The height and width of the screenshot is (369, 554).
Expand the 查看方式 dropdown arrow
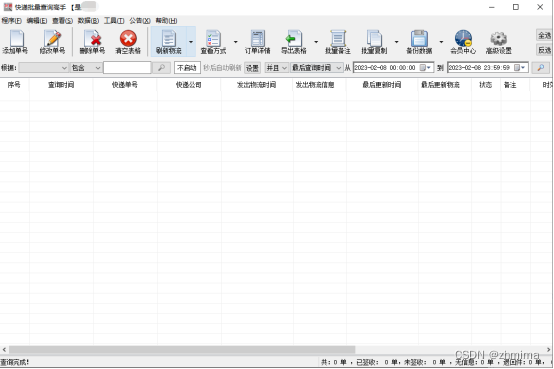tap(235, 42)
